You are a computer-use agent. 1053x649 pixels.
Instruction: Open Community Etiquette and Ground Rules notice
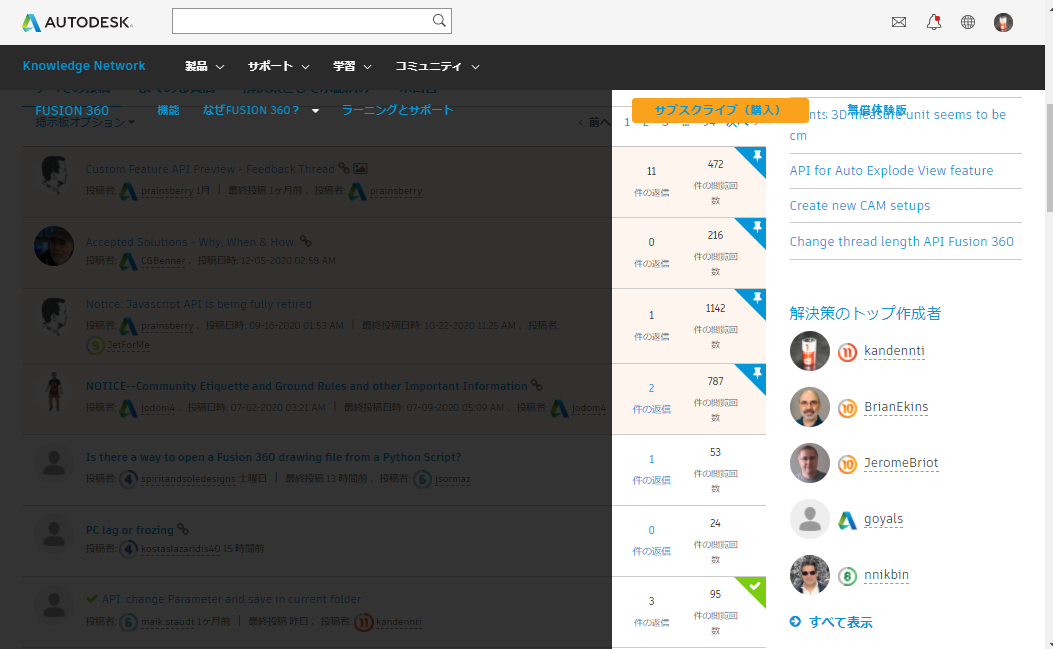click(306, 386)
